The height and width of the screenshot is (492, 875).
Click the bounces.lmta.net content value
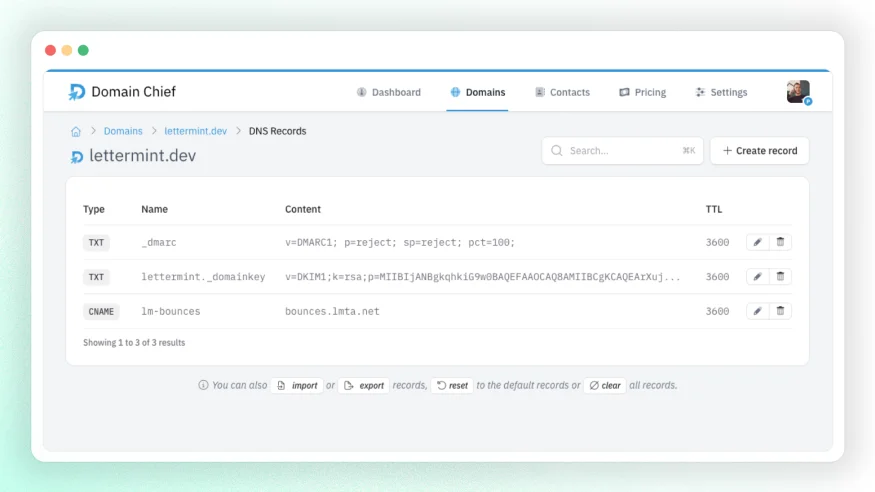(332, 311)
